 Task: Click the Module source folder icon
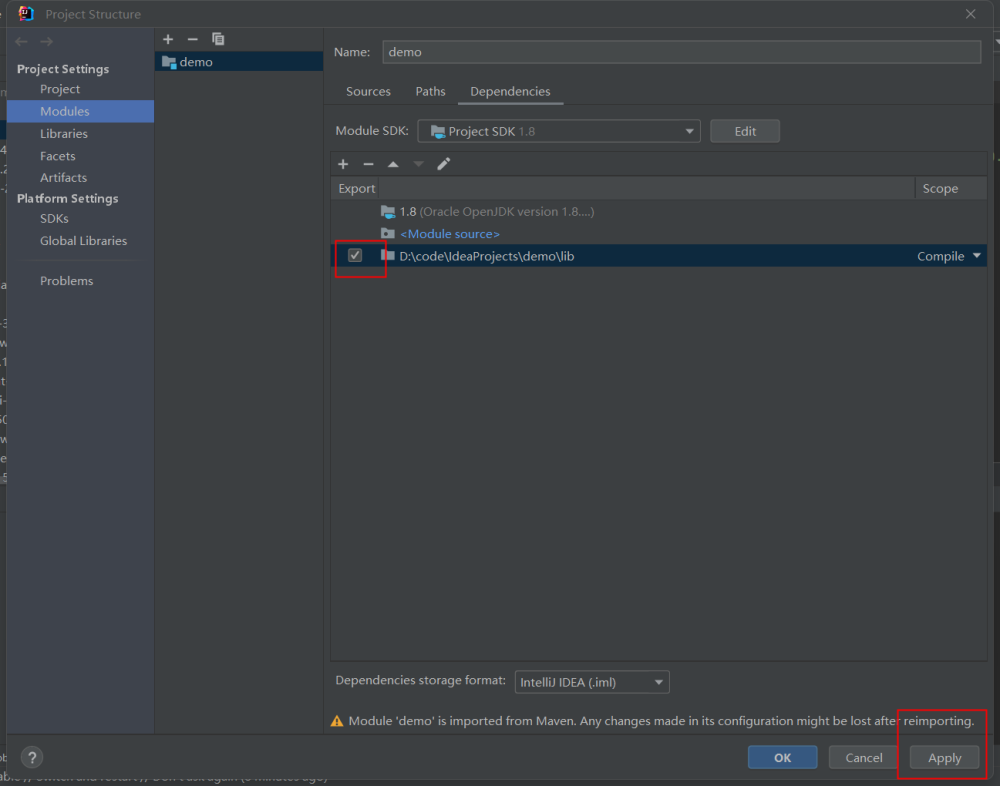tap(388, 234)
